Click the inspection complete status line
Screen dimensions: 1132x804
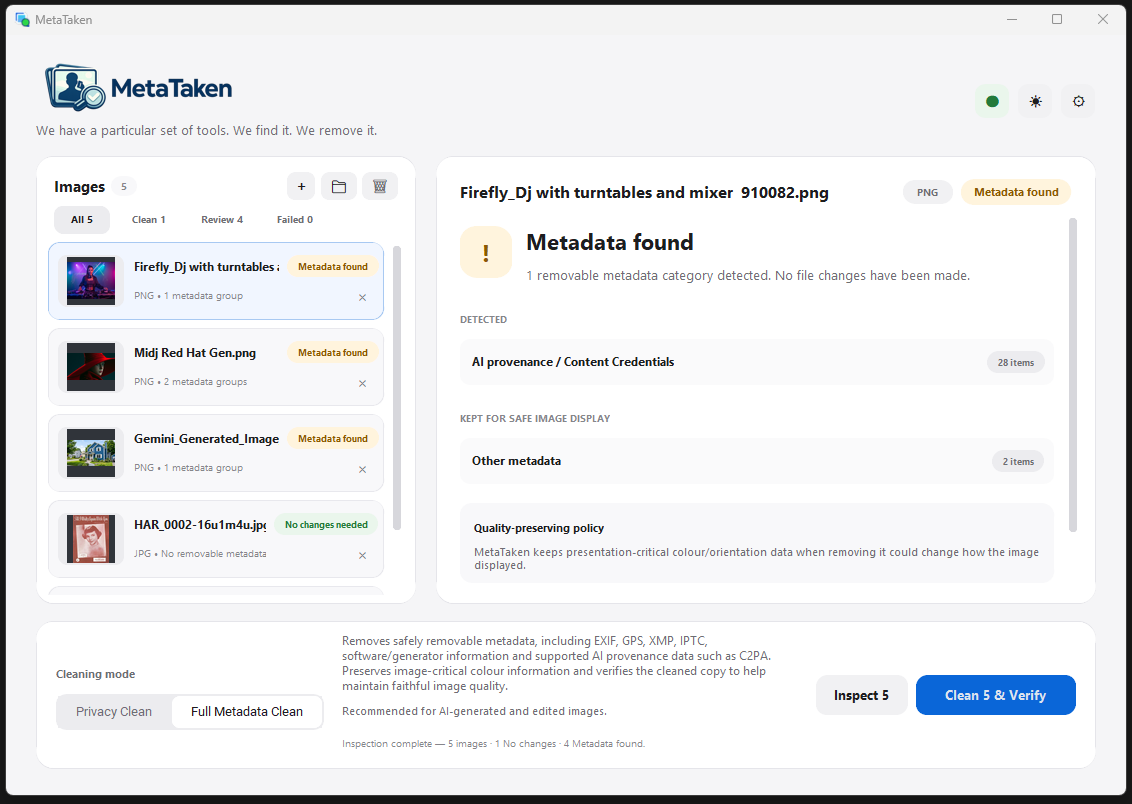coord(493,743)
